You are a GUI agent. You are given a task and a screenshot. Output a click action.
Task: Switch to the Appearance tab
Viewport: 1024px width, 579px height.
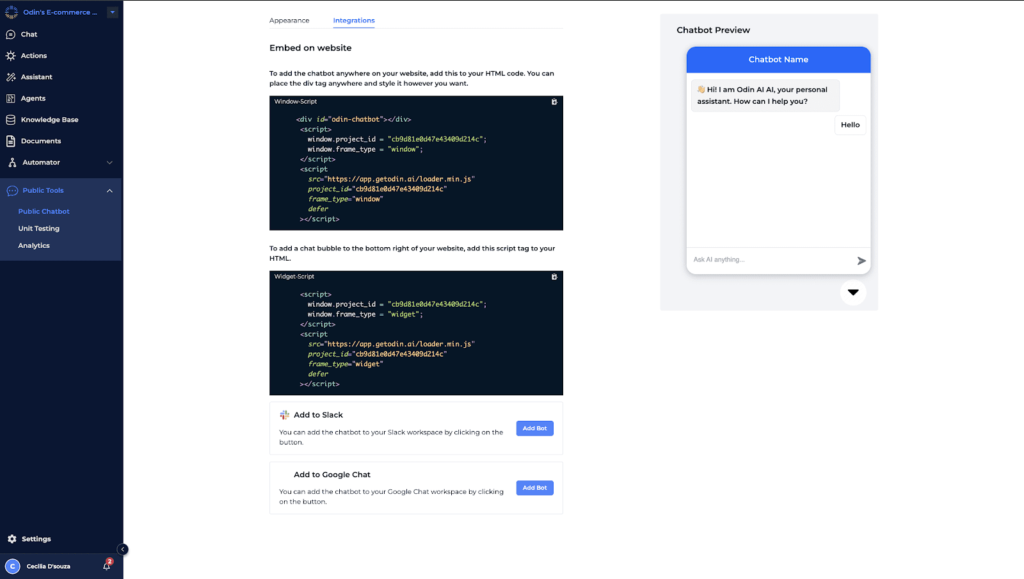pos(290,19)
